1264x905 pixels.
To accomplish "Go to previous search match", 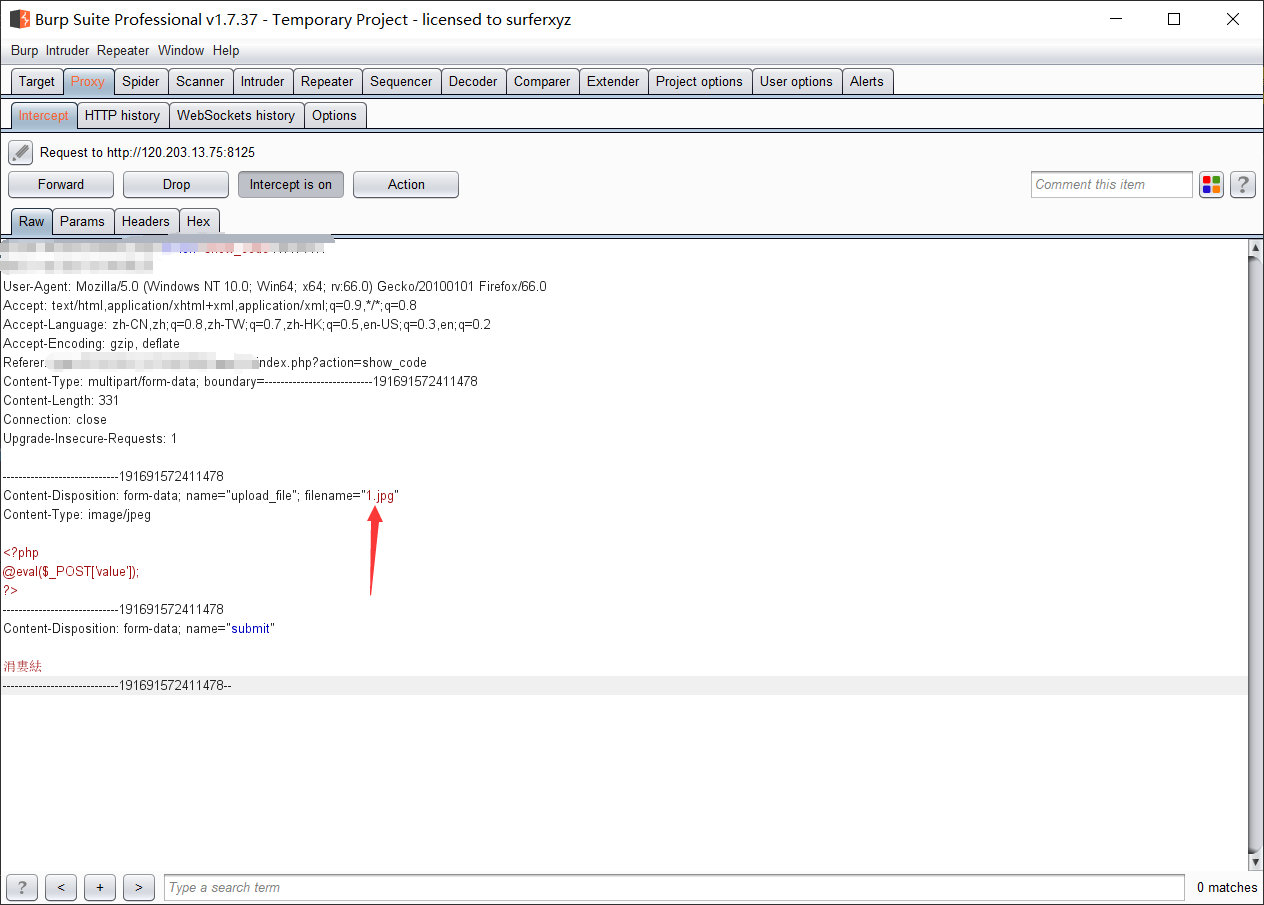I will (x=61, y=887).
